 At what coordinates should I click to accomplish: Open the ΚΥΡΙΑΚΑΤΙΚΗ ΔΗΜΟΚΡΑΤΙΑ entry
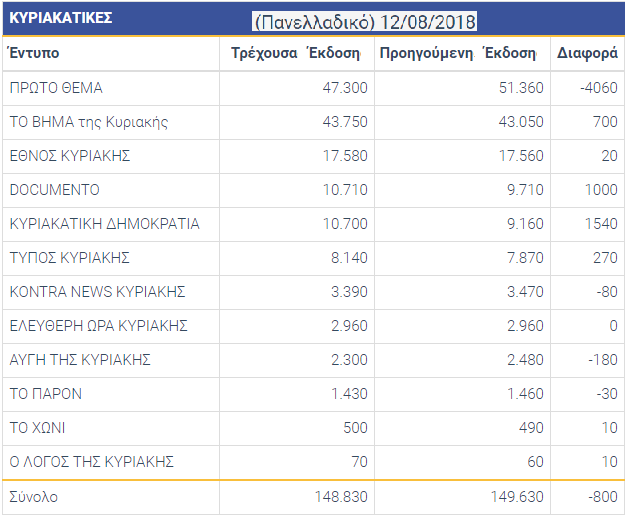[x=105, y=224]
